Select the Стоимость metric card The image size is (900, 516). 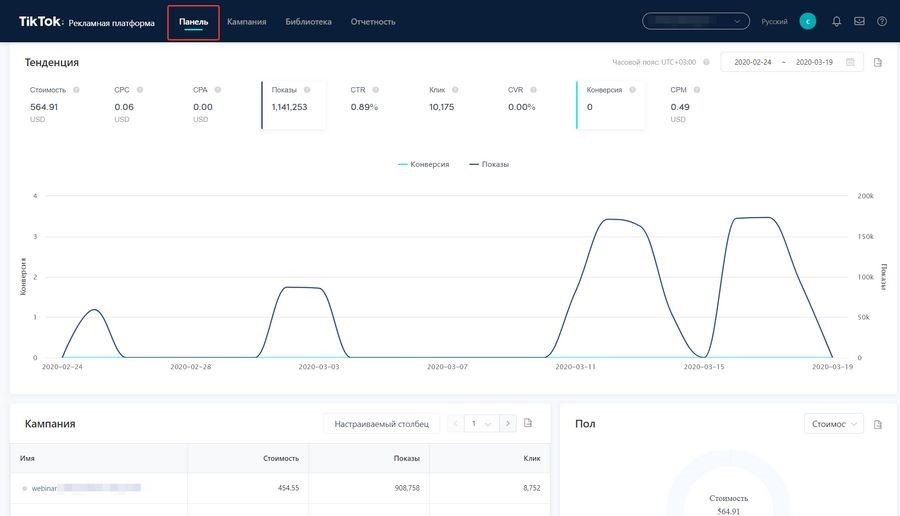coord(56,105)
